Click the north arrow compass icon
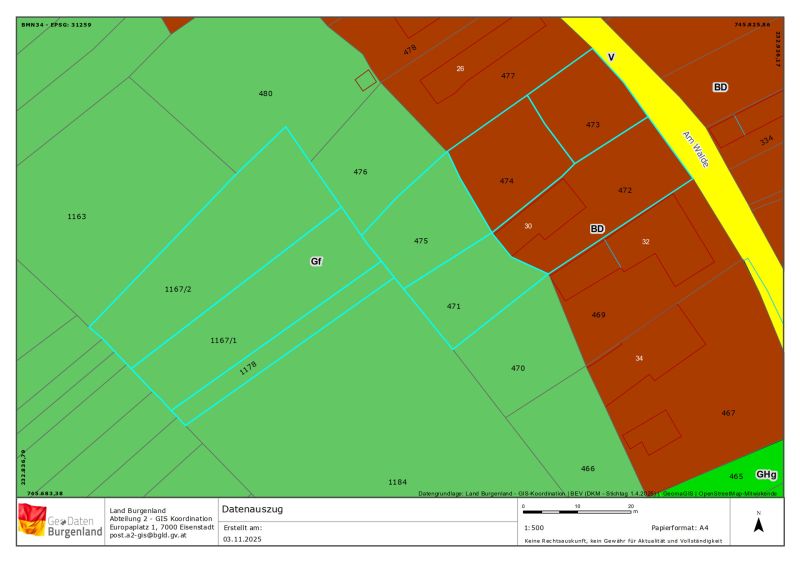 click(x=758, y=524)
